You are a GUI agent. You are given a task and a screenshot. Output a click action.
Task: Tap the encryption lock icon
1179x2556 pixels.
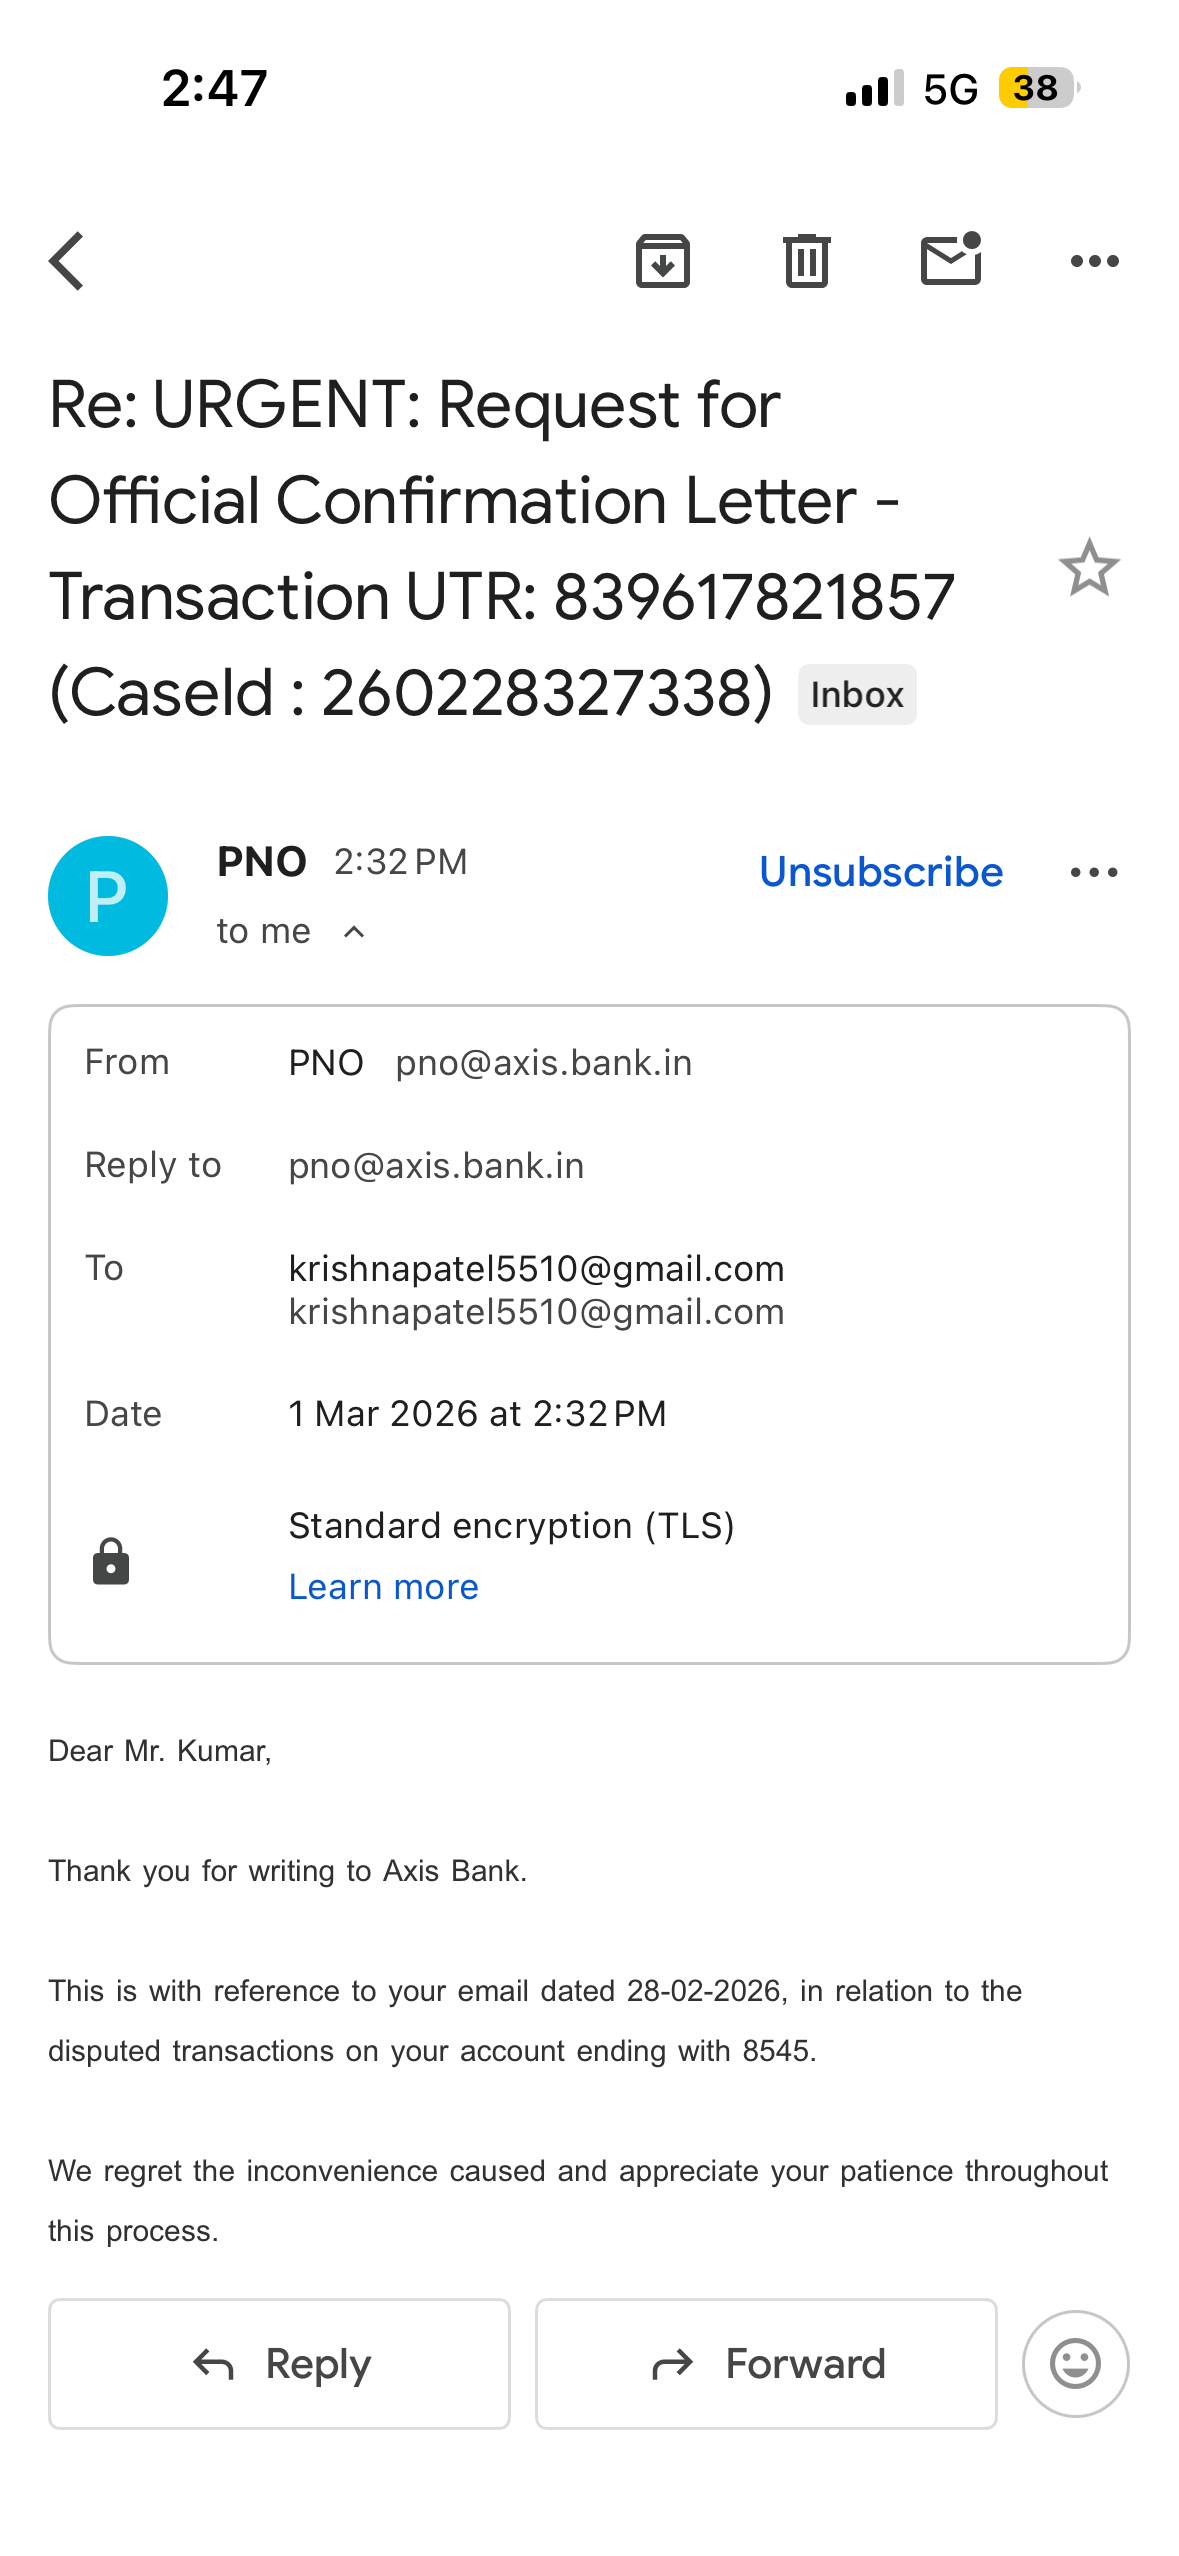pos(111,1562)
